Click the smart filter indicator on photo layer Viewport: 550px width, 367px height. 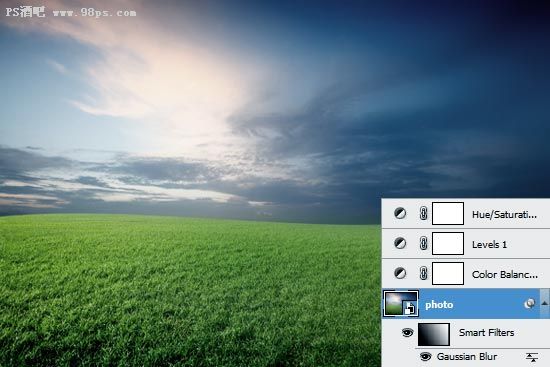[x=529, y=303]
